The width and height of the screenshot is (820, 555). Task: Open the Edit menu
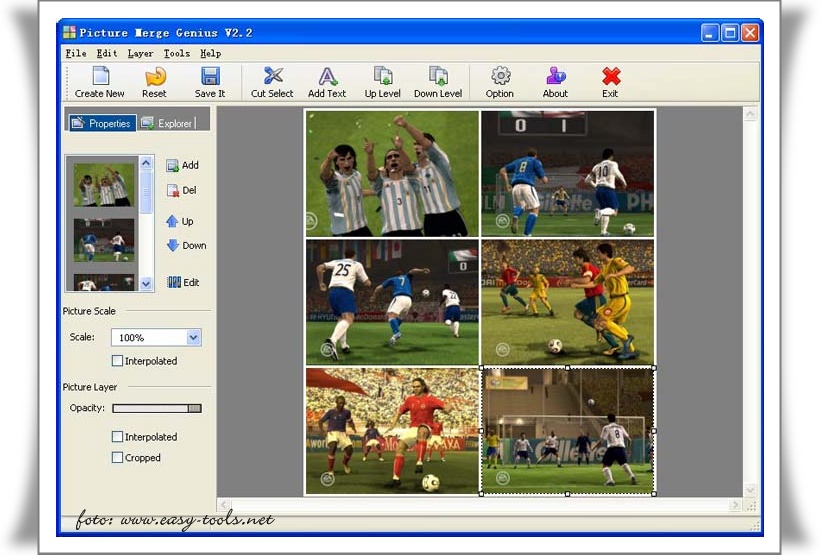tap(107, 53)
